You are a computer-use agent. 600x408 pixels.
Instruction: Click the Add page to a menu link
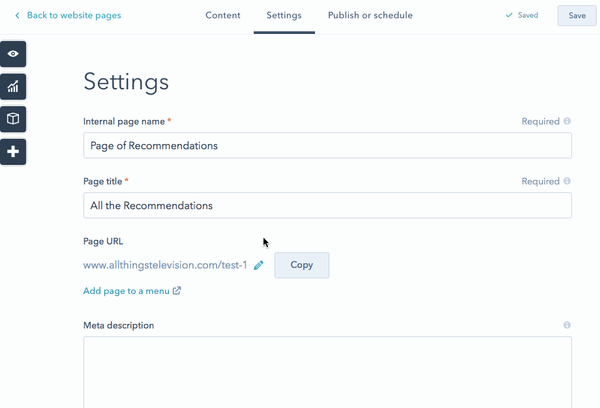(126, 291)
